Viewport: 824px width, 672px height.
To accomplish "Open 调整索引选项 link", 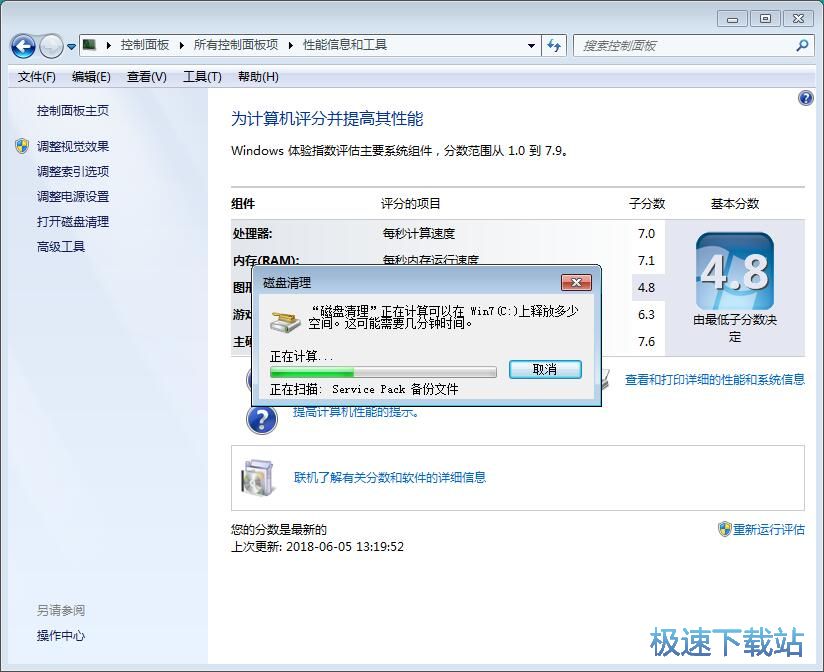I will tap(73, 172).
